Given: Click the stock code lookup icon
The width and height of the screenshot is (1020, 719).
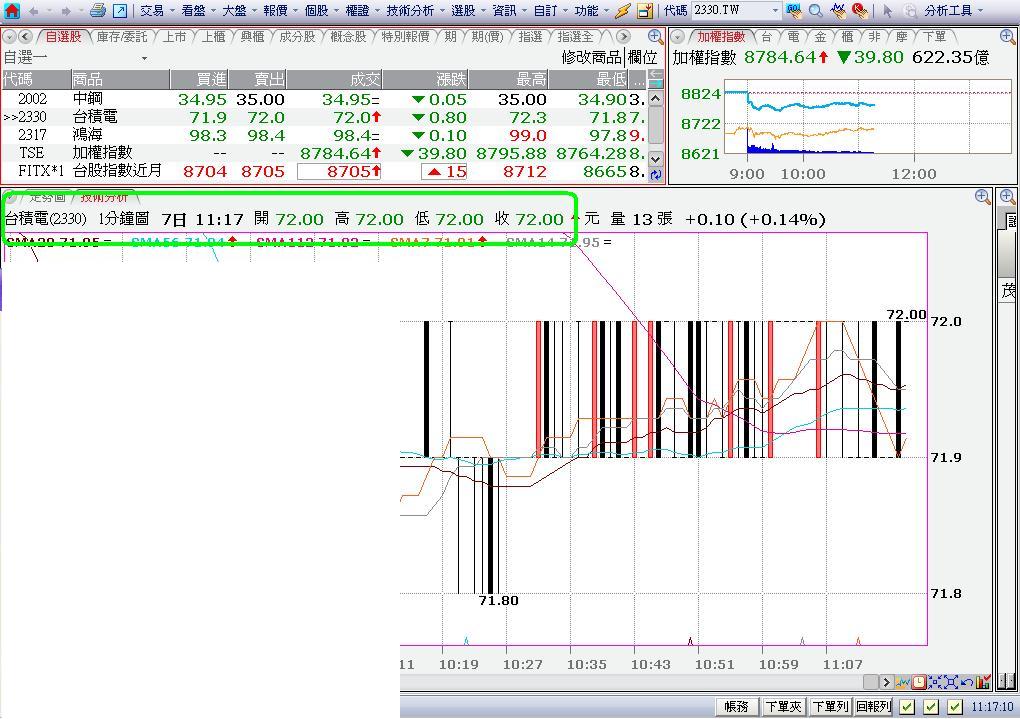Looking at the screenshot, I should click(793, 10).
